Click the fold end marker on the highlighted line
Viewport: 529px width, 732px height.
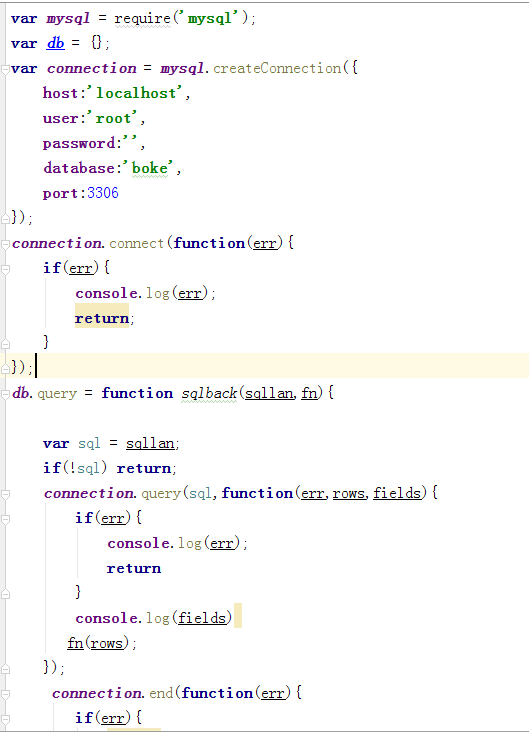pyautogui.click(x=5, y=368)
